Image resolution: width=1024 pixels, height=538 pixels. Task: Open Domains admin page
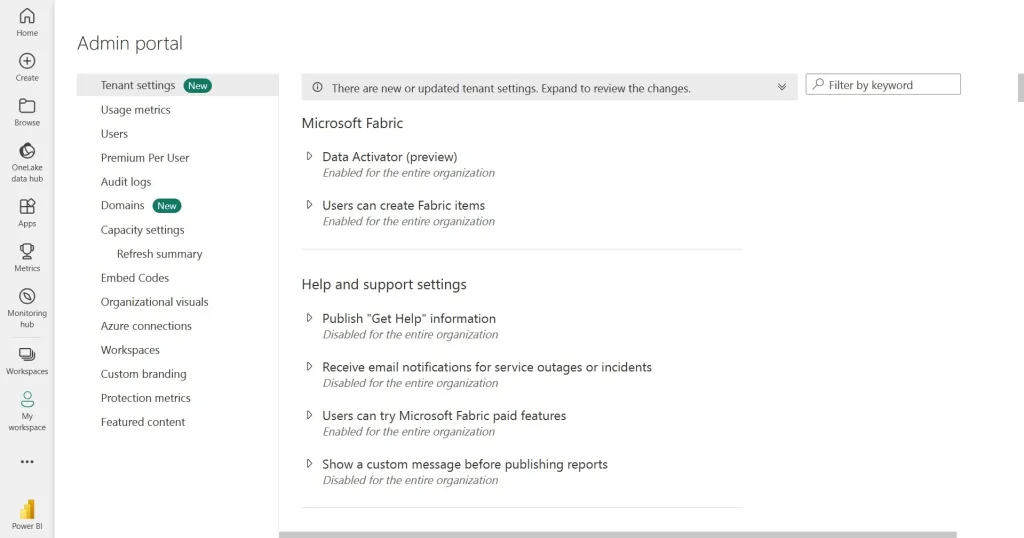pos(122,206)
